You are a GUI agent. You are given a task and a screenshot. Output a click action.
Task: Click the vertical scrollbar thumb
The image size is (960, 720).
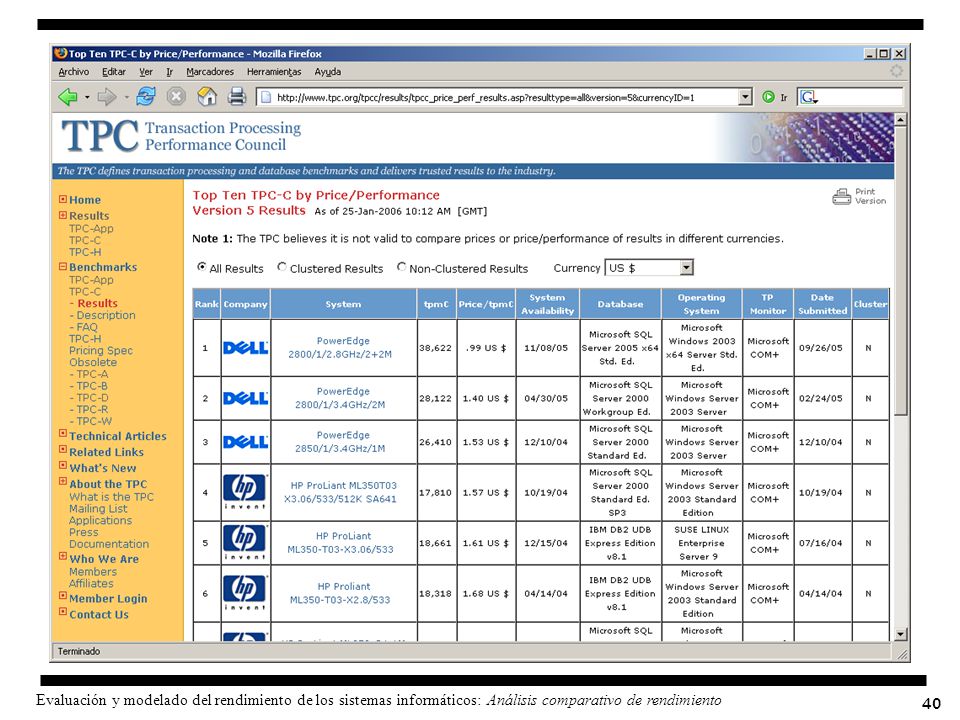pos(900,271)
